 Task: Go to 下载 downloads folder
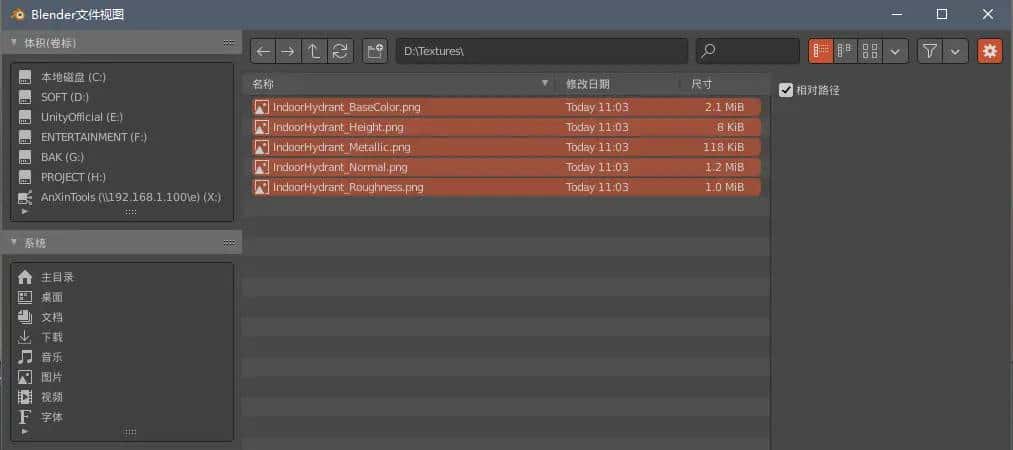pyautogui.click(x=121, y=337)
